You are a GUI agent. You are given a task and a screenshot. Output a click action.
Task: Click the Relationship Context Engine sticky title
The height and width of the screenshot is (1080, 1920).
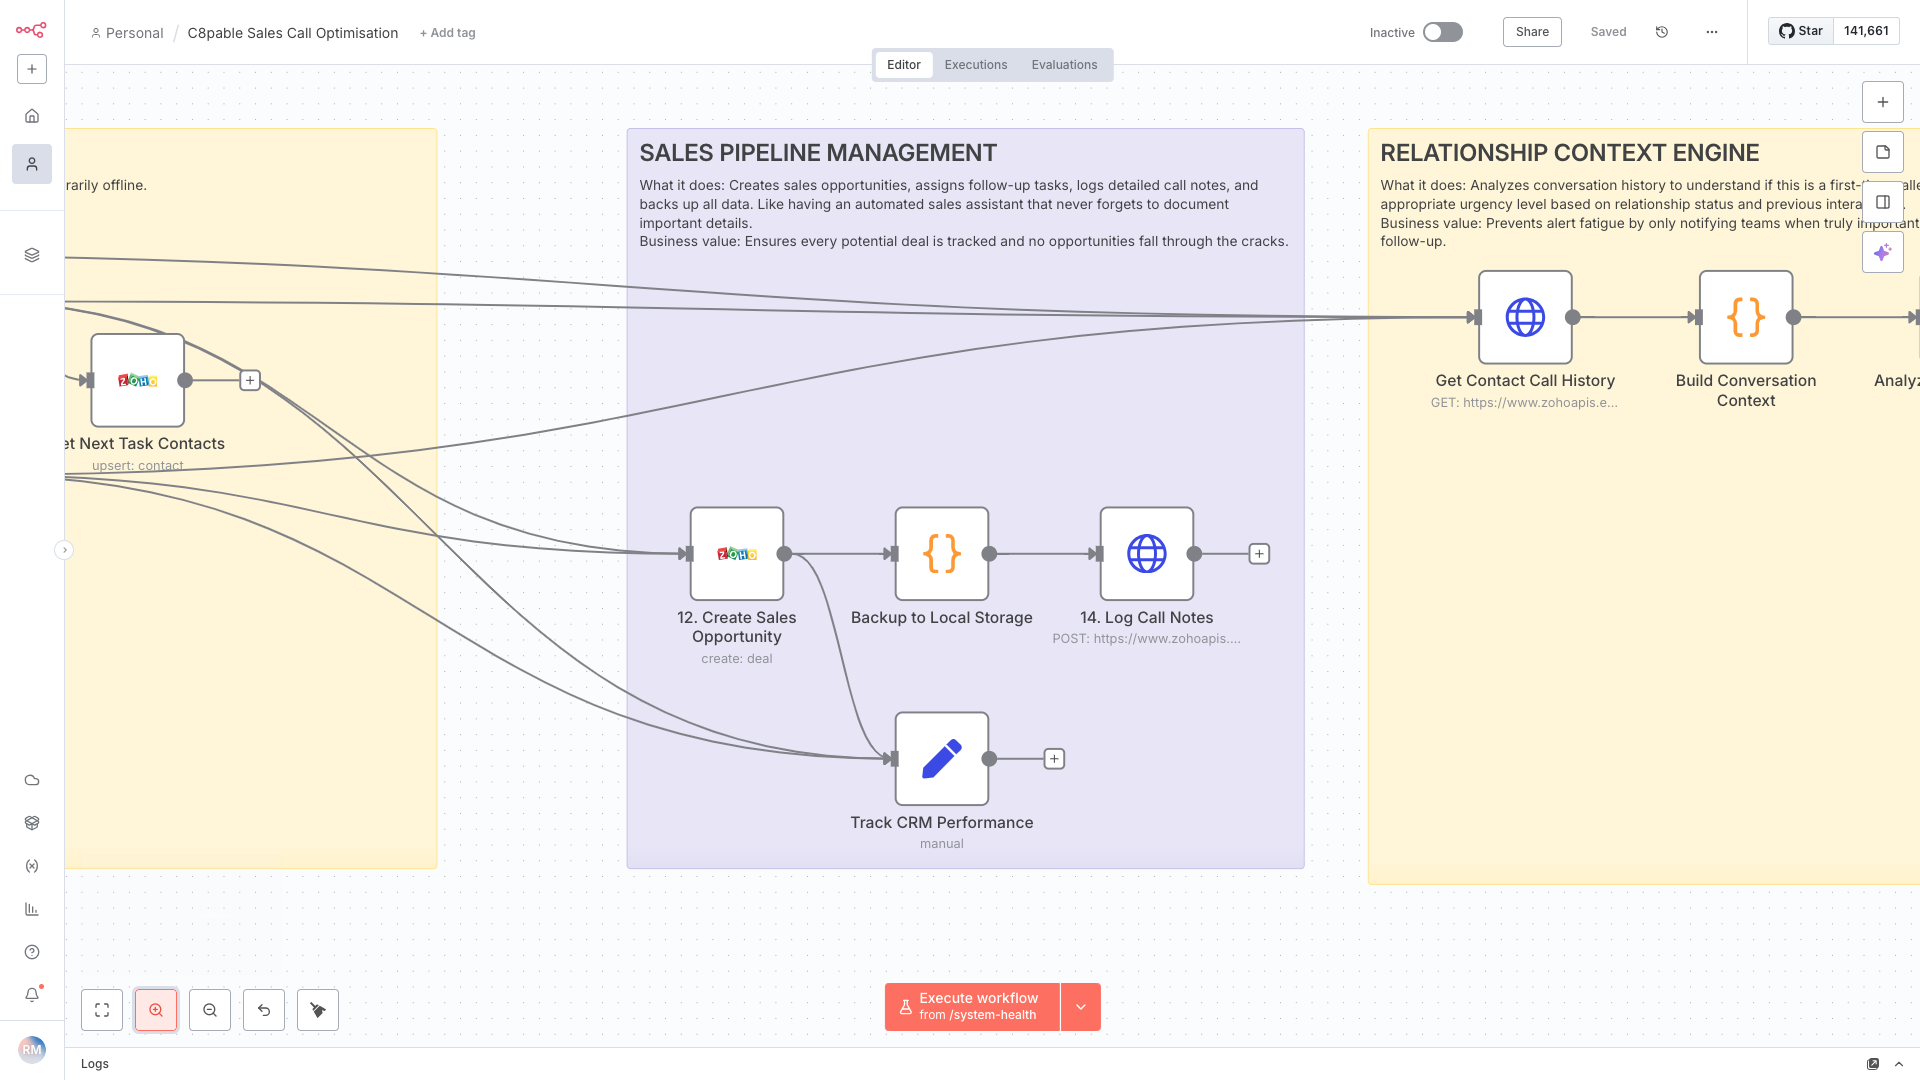pyautogui.click(x=1570, y=153)
